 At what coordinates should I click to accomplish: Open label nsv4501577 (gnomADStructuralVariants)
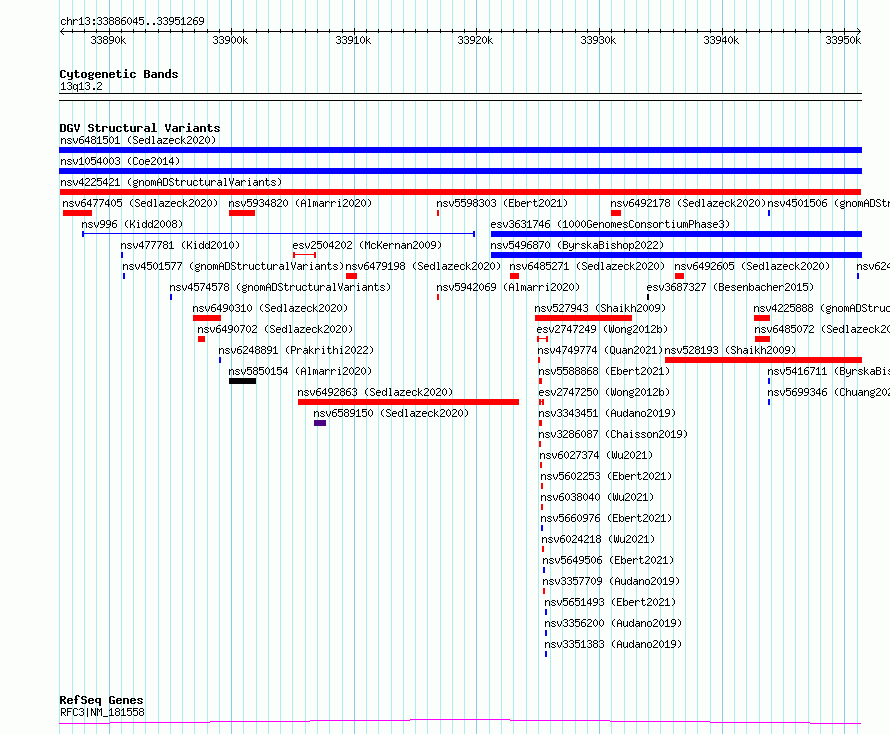click(x=233, y=266)
